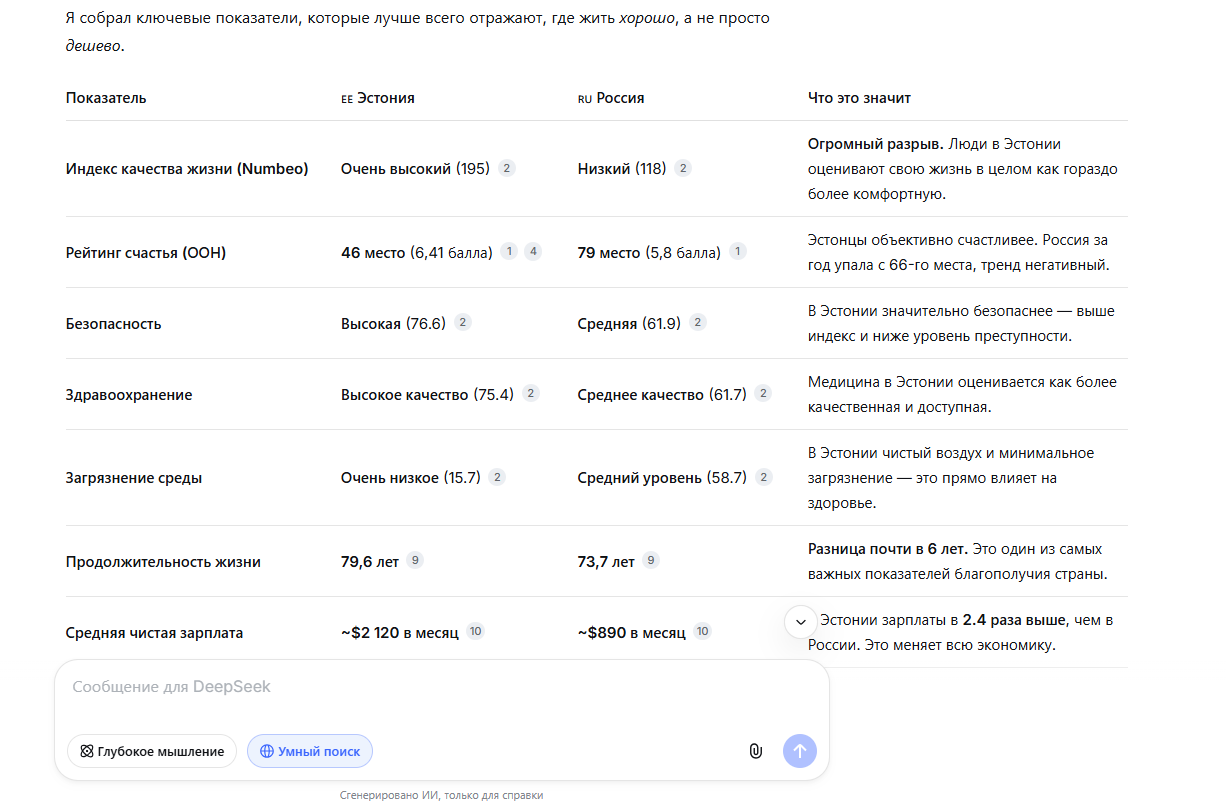This screenshot has height=806, width=1226.
Task: Open citation 2 next to Очень высокий (195)
Action: click(x=507, y=168)
